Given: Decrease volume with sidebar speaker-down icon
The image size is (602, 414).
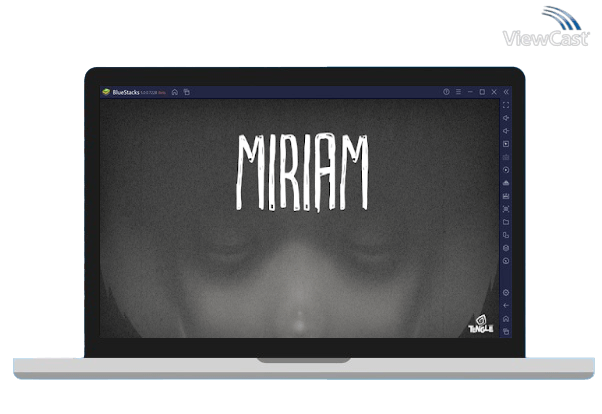Looking at the screenshot, I should [x=506, y=131].
